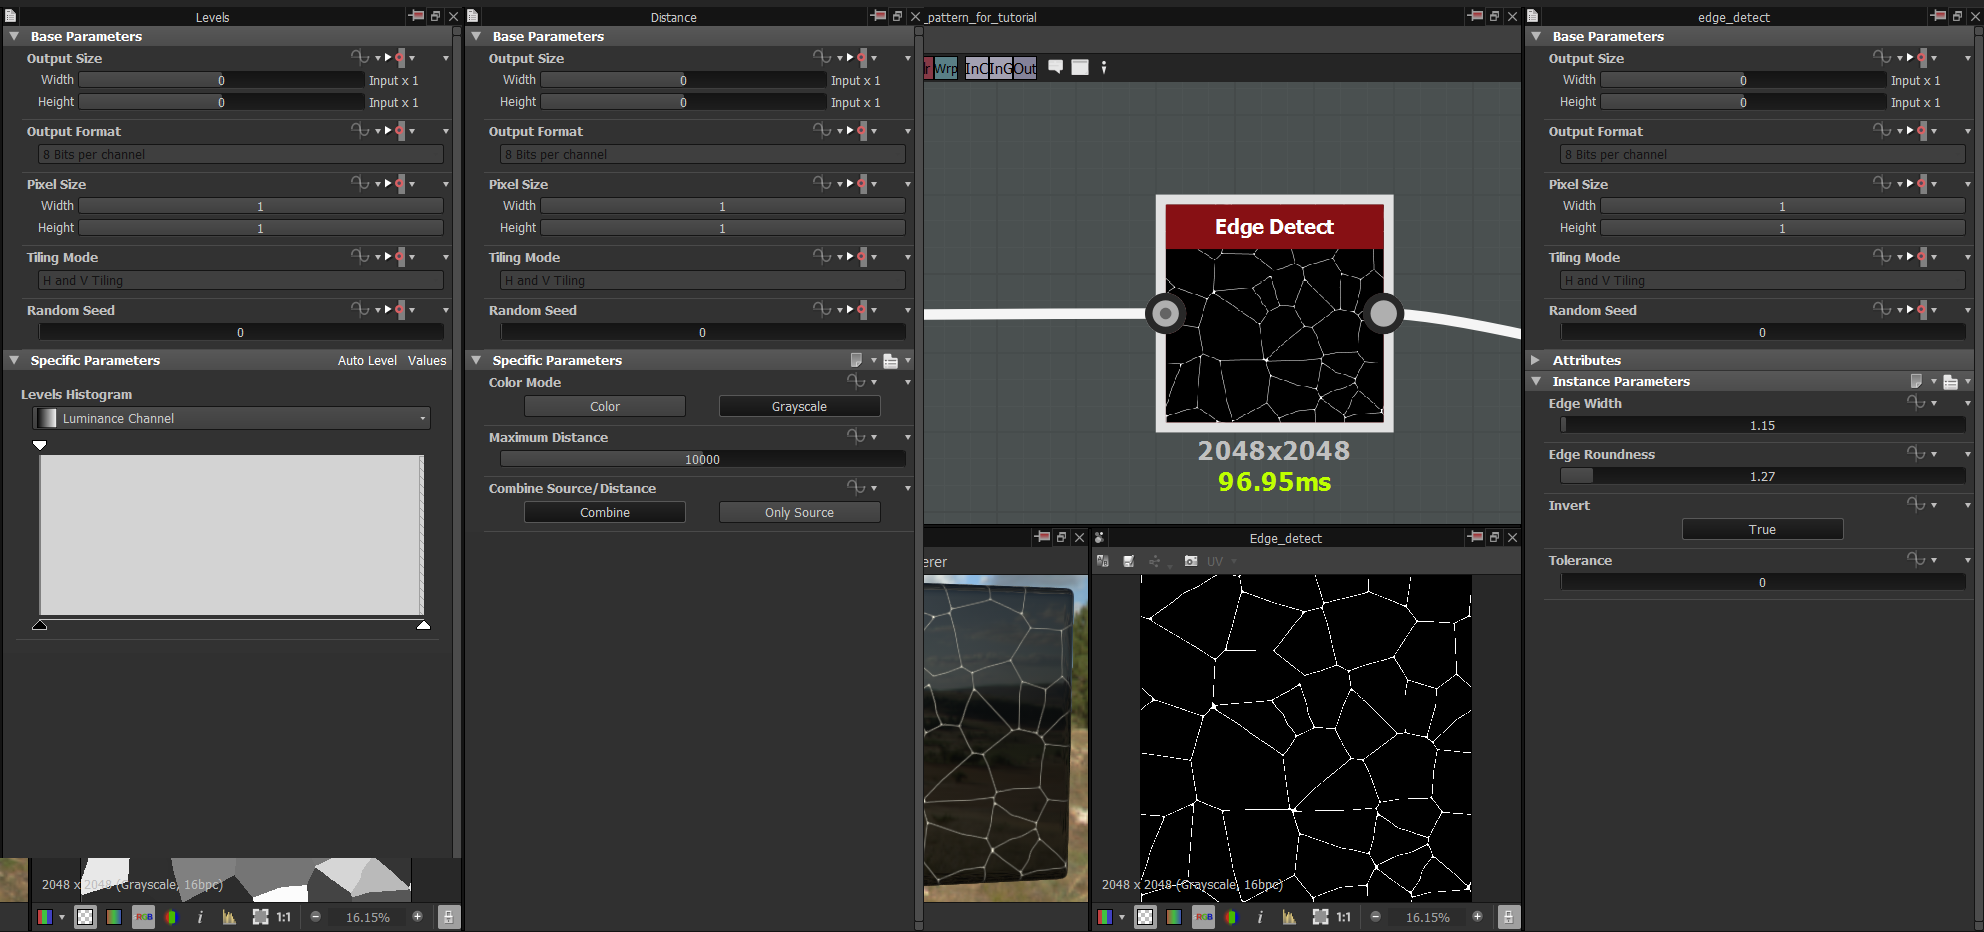Toggle view lock in Edge_detect 2D view
The image size is (1984, 932).
[x=1508, y=917]
